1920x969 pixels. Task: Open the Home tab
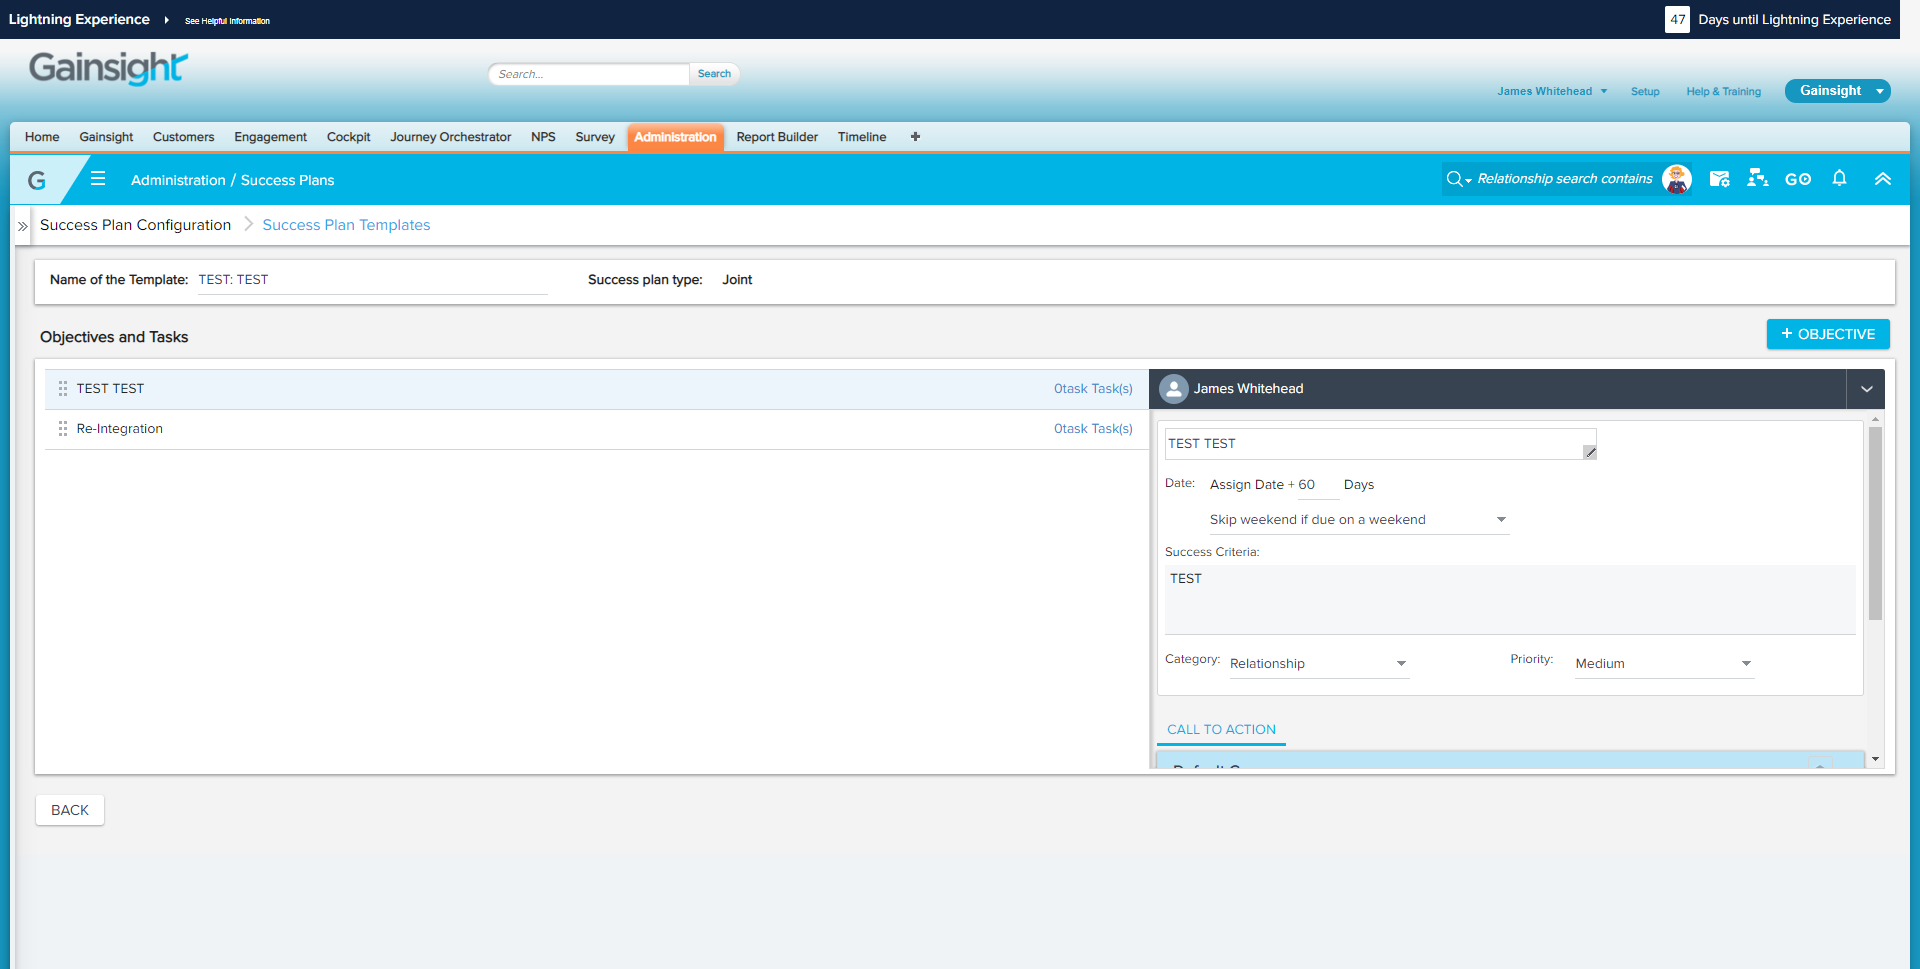pos(42,137)
